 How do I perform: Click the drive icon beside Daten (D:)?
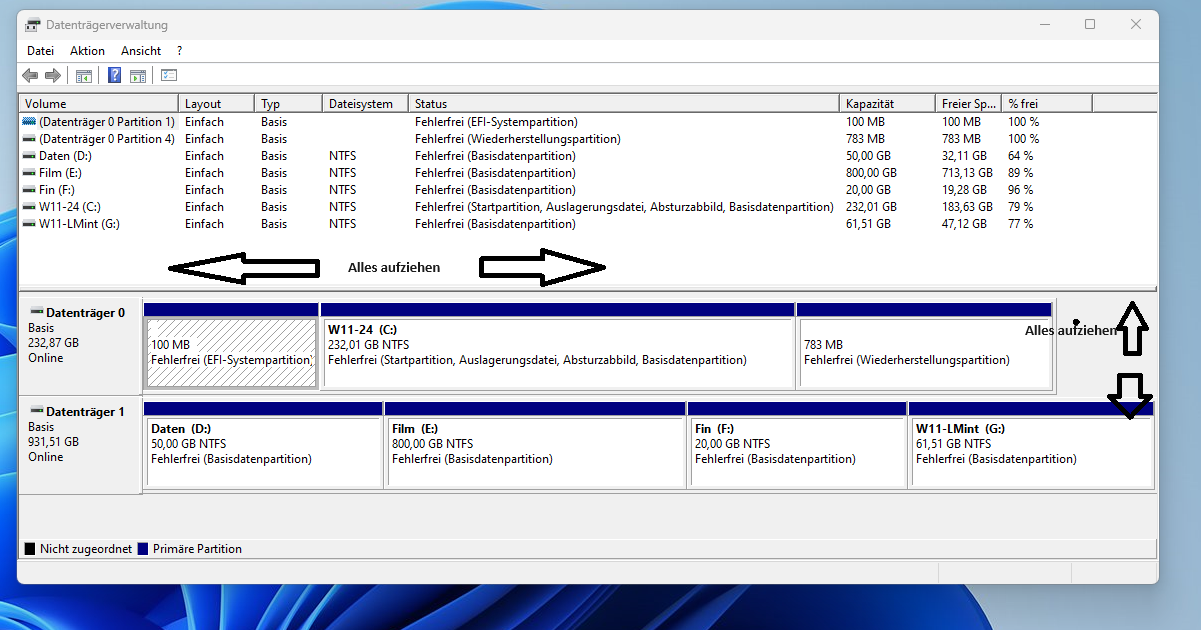pos(29,156)
